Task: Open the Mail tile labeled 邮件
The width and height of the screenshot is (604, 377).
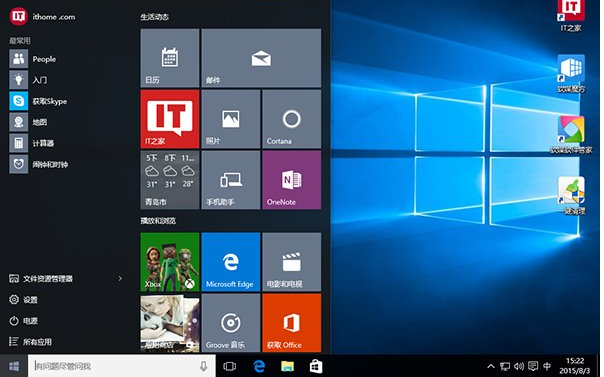Action: (x=261, y=58)
